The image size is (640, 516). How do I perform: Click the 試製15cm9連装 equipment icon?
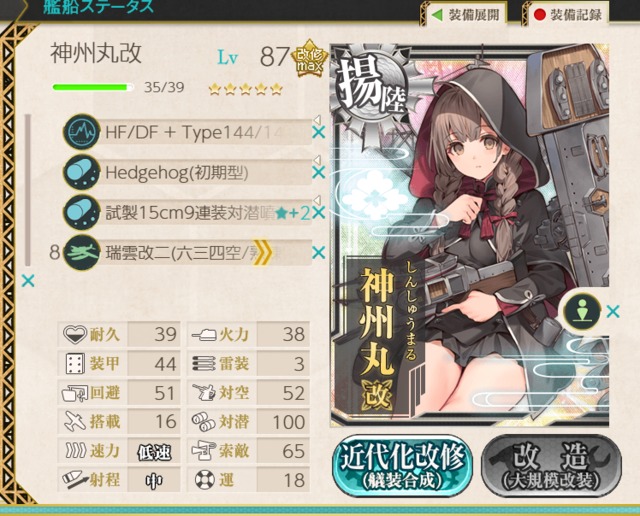coord(82,212)
